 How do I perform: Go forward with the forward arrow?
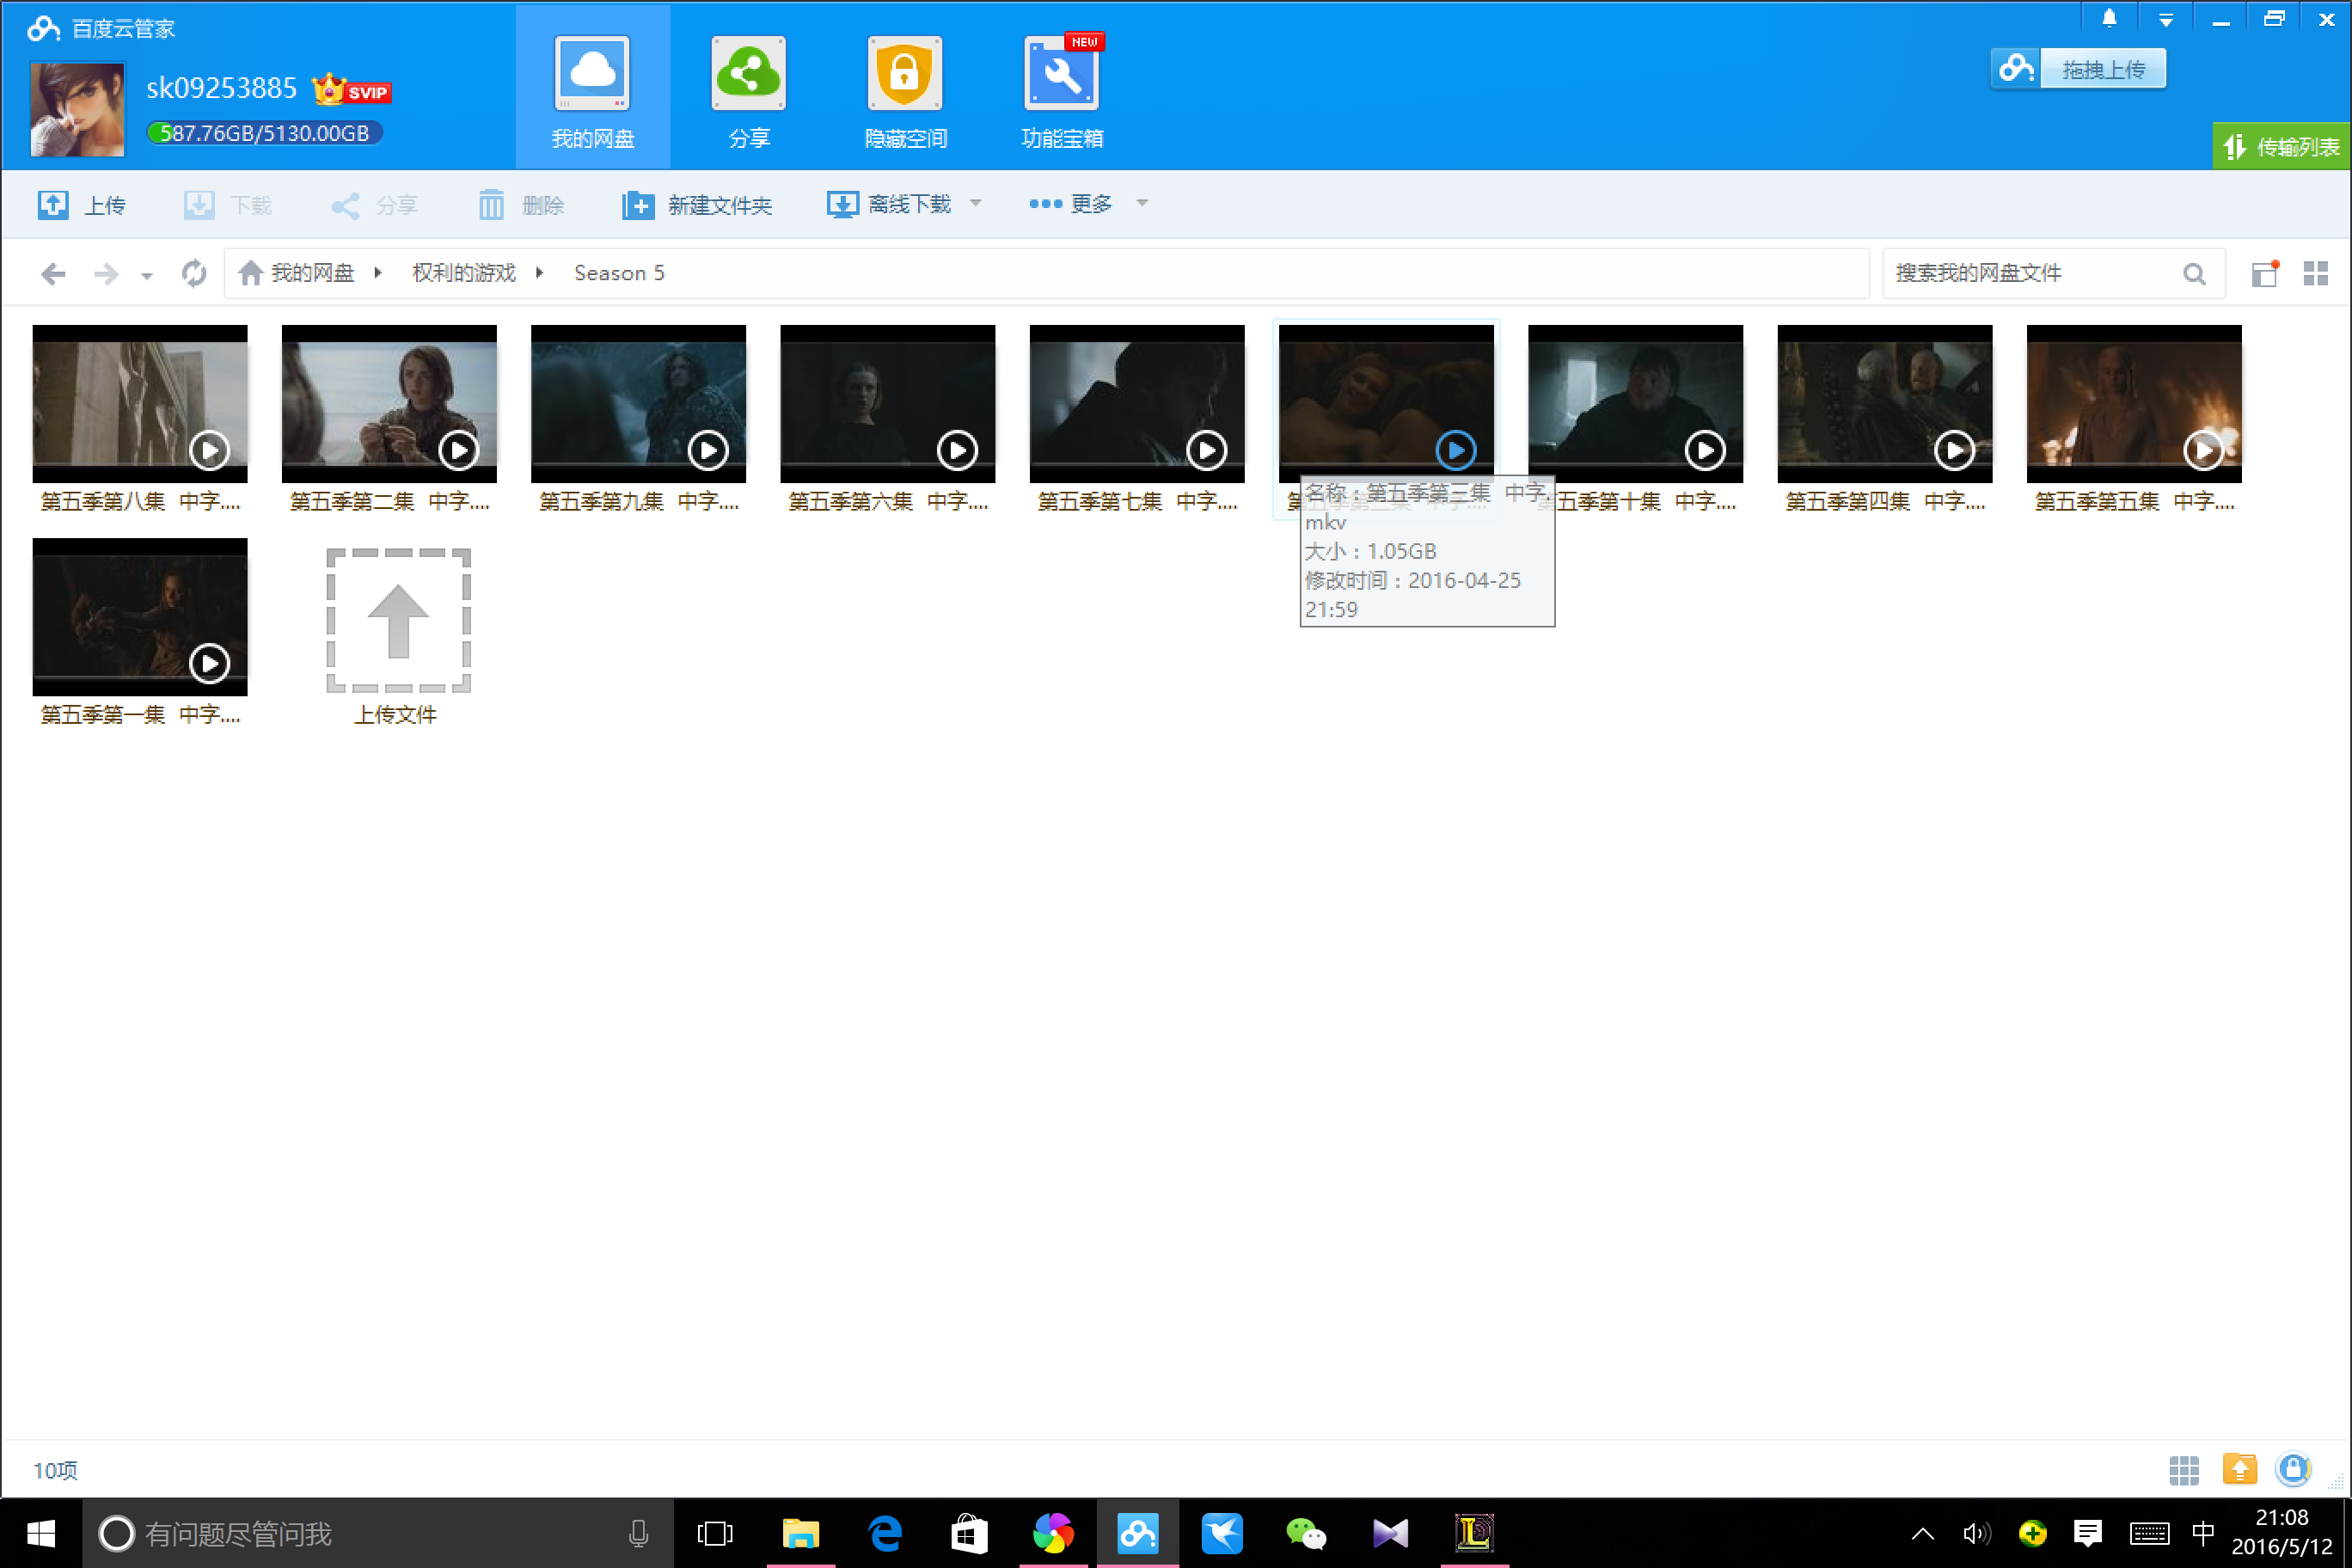pyautogui.click(x=106, y=273)
